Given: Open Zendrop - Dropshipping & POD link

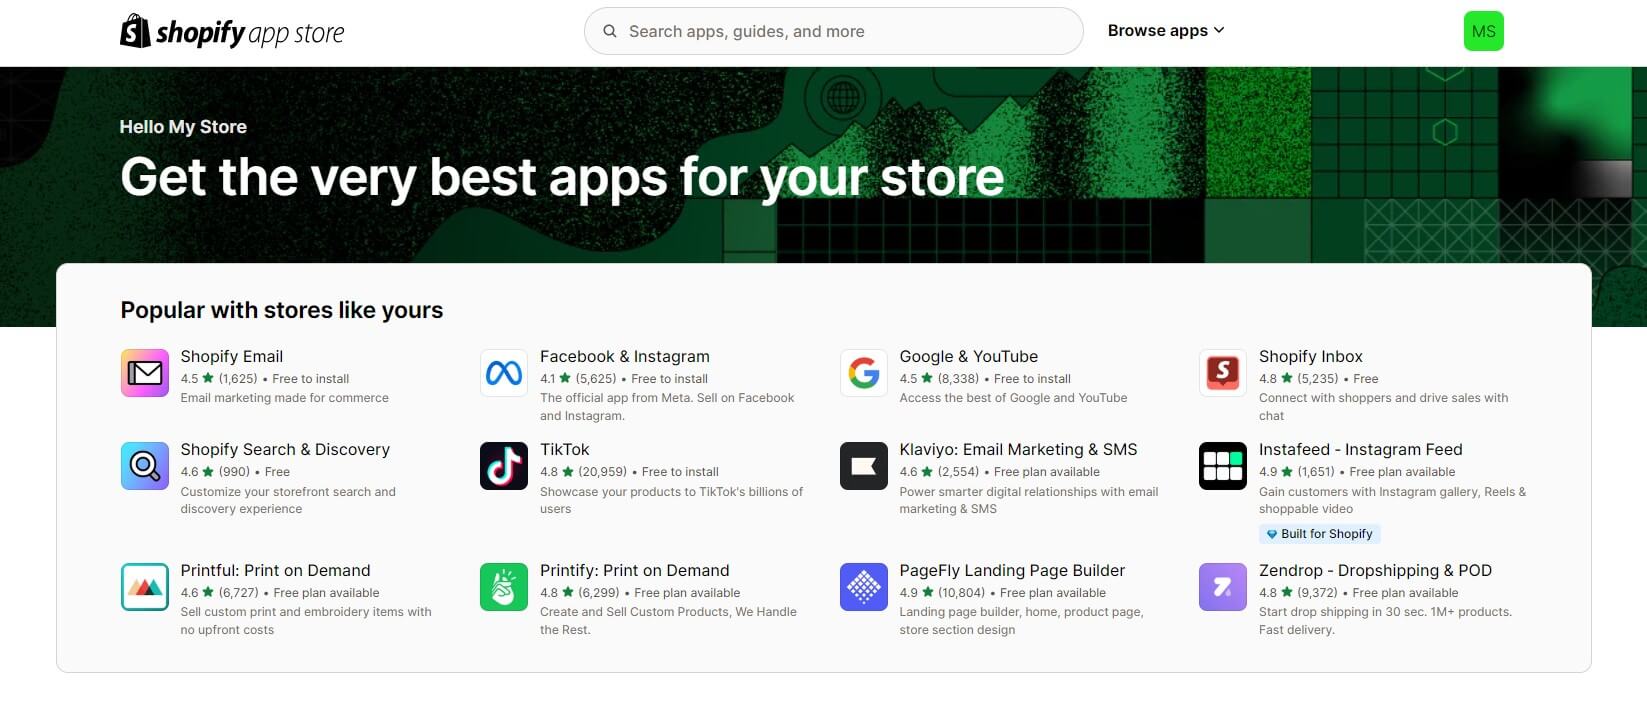Looking at the screenshot, I should coord(1375,570).
